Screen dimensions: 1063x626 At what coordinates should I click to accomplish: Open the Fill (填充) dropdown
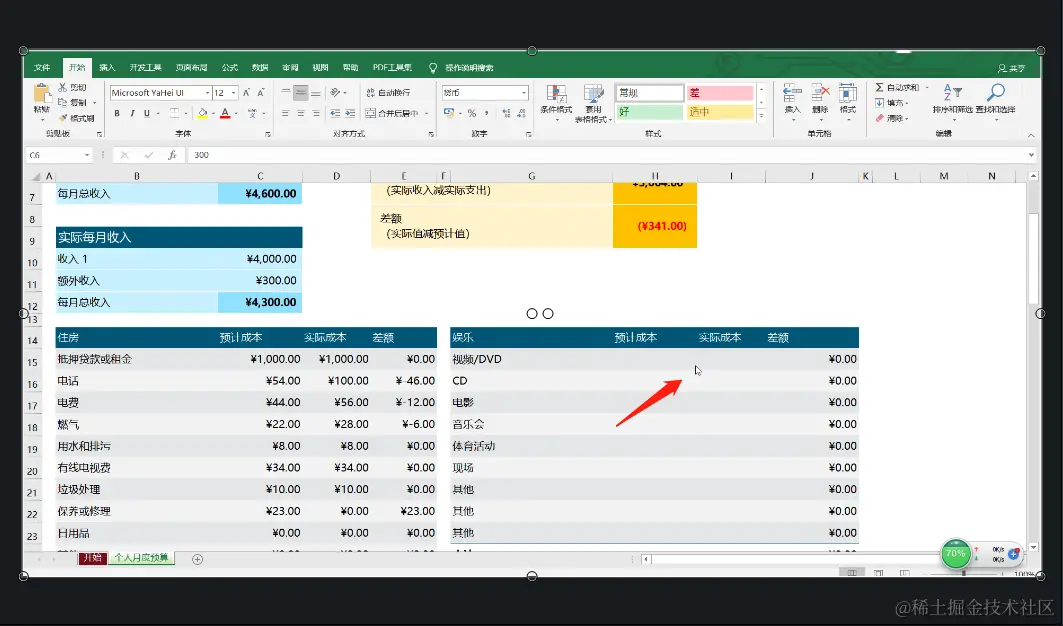click(x=892, y=103)
